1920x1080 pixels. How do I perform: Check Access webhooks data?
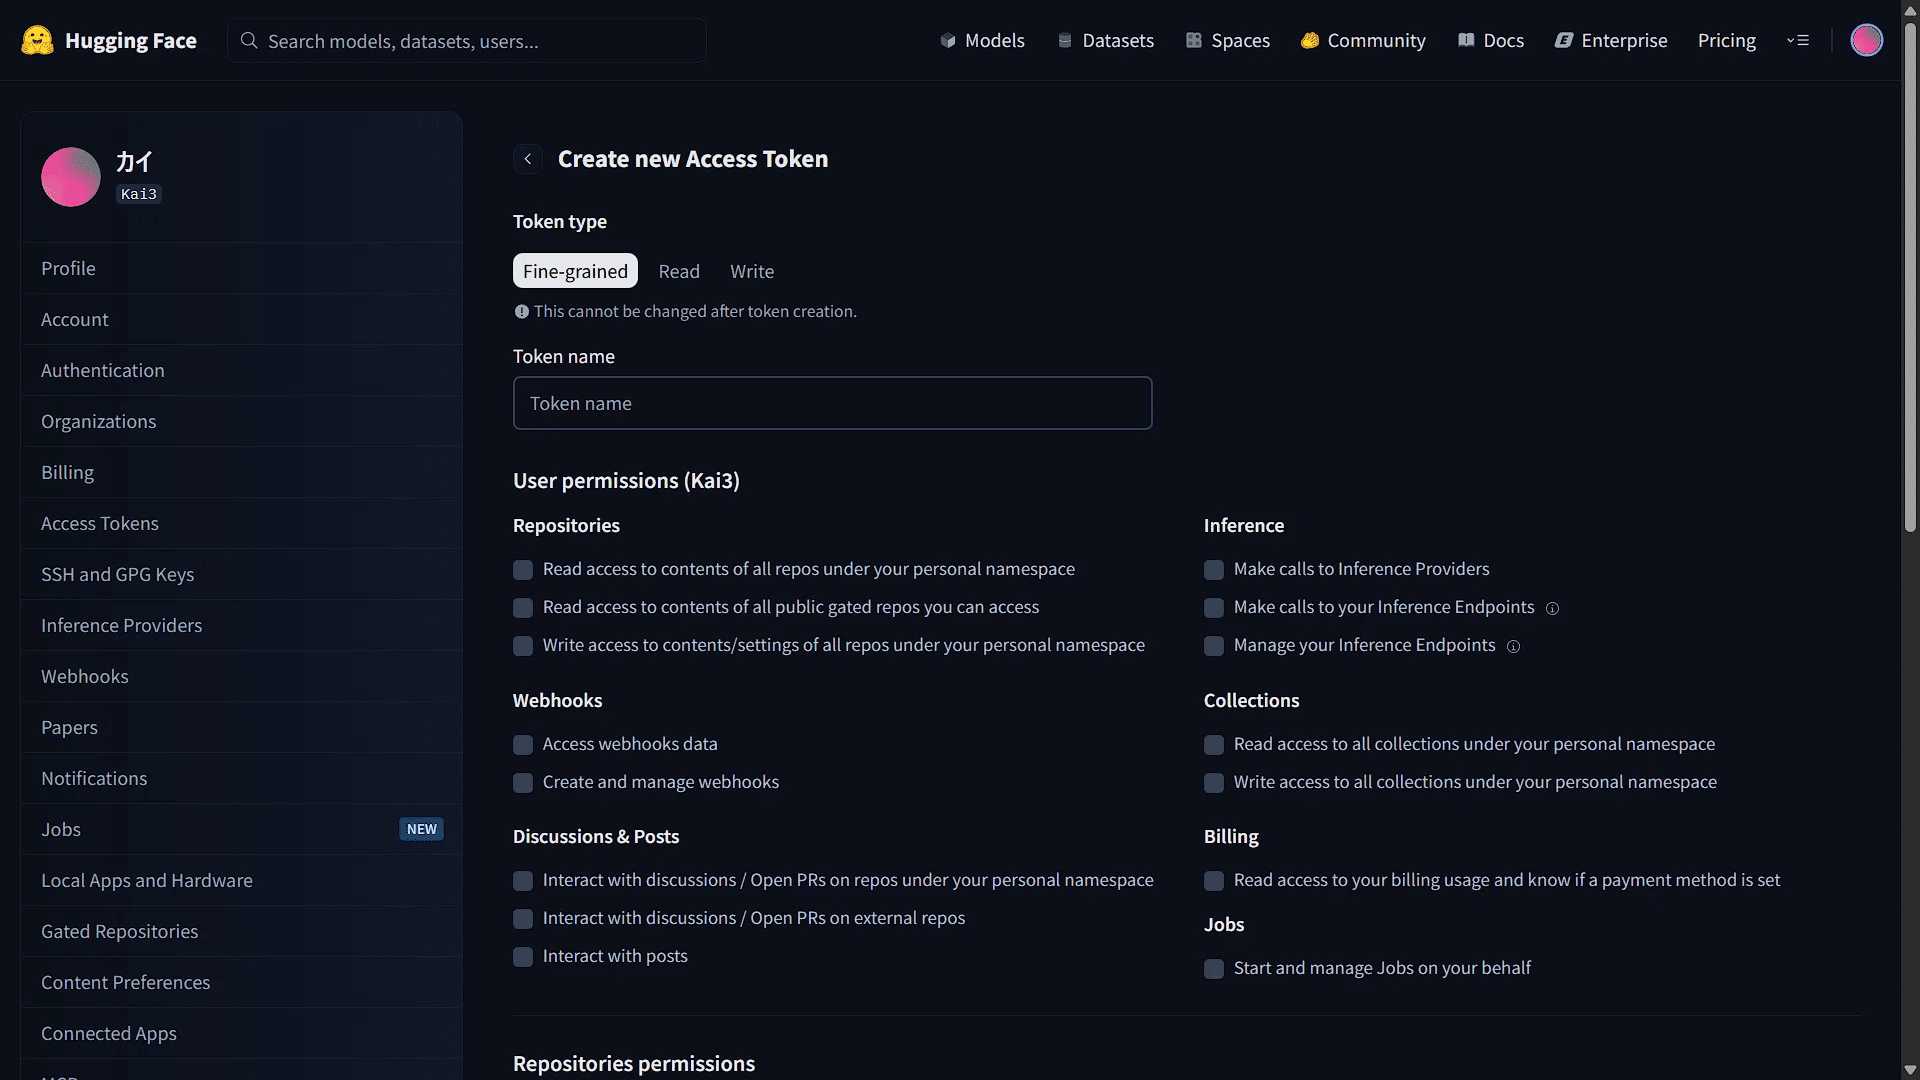tap(523, 745)
